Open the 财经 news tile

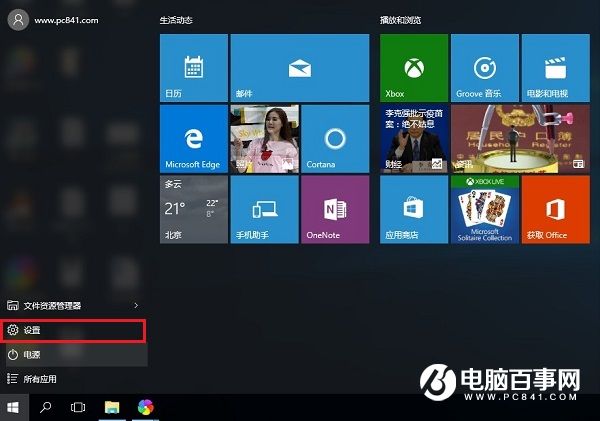[414, 139]
